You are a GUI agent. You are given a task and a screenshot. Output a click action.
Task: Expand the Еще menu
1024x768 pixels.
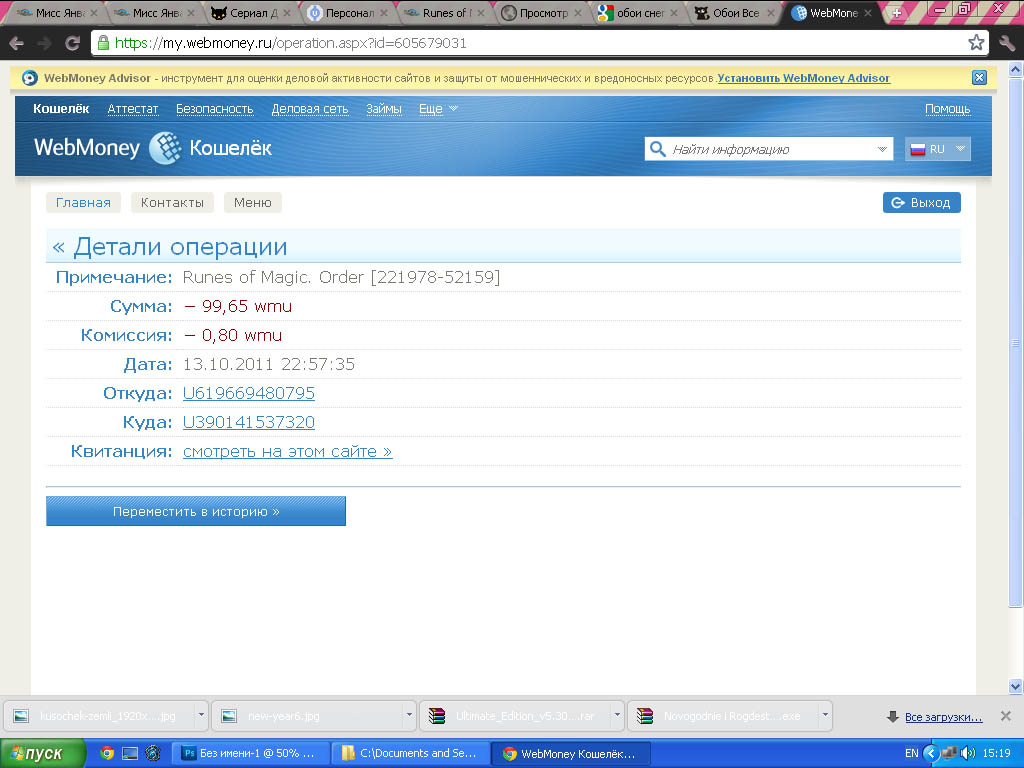[438, 109]
